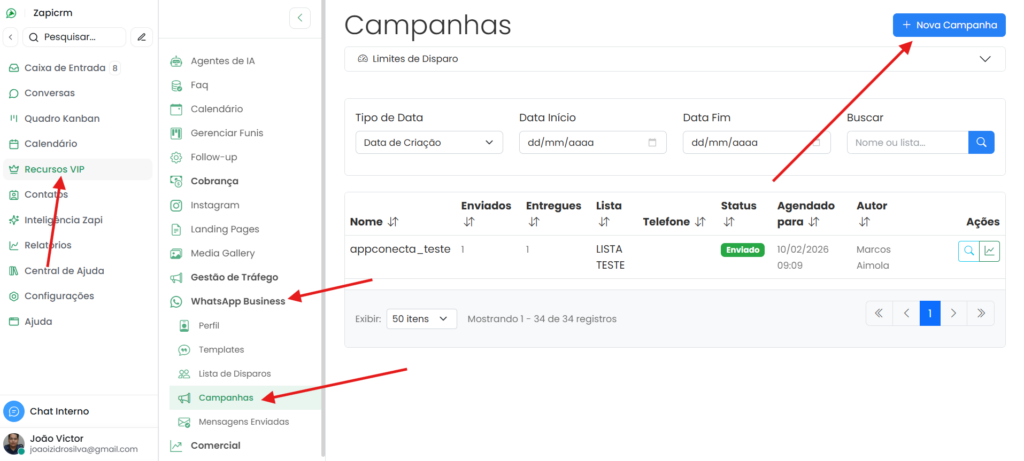Viewport: 1024px width, 461px height.
Task: Open the Chat Interno bubble icon
Action: point(14,411)
